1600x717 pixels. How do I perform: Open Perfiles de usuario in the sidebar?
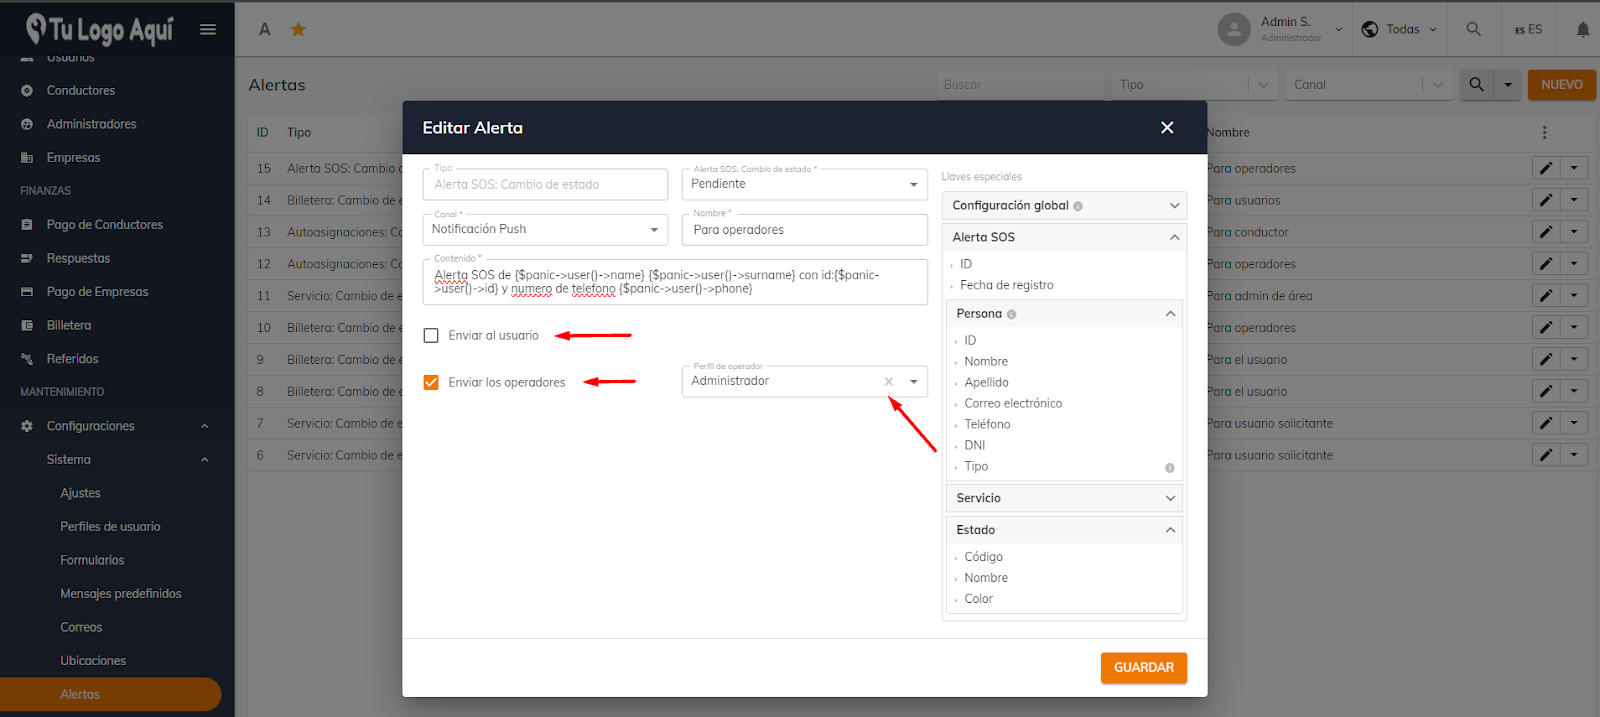click(x=110, y=527)
